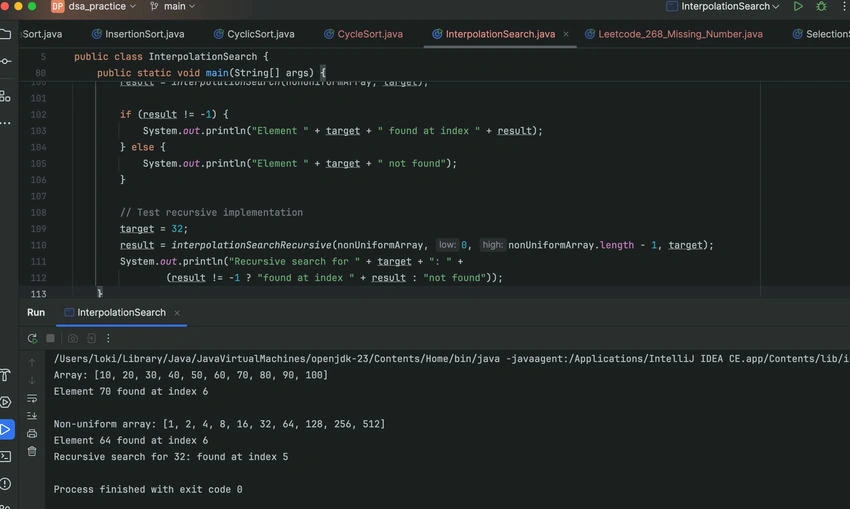Screen dimensions: 850x509
Task: Click the 'Non-uniform array' output line
Action: [219, 424]
